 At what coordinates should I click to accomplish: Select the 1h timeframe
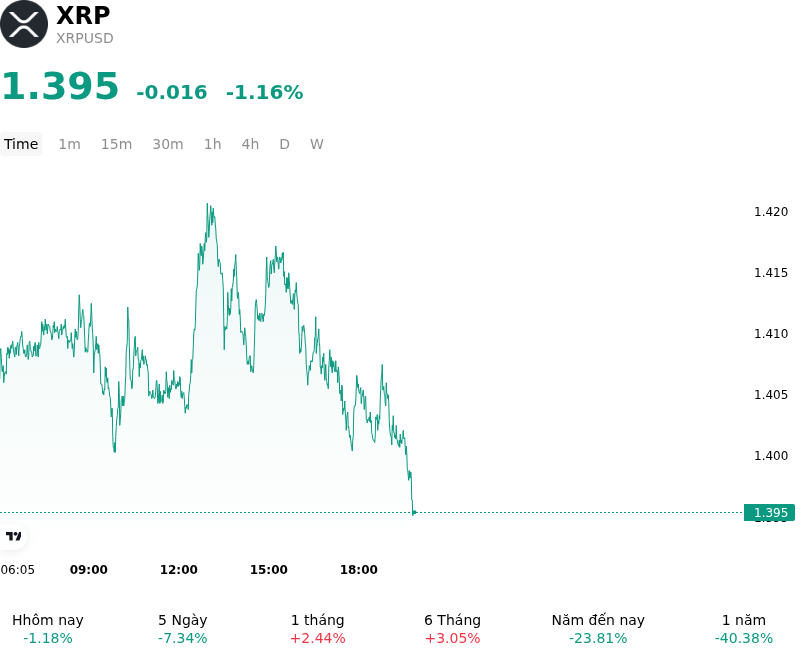tap(213, 144)
